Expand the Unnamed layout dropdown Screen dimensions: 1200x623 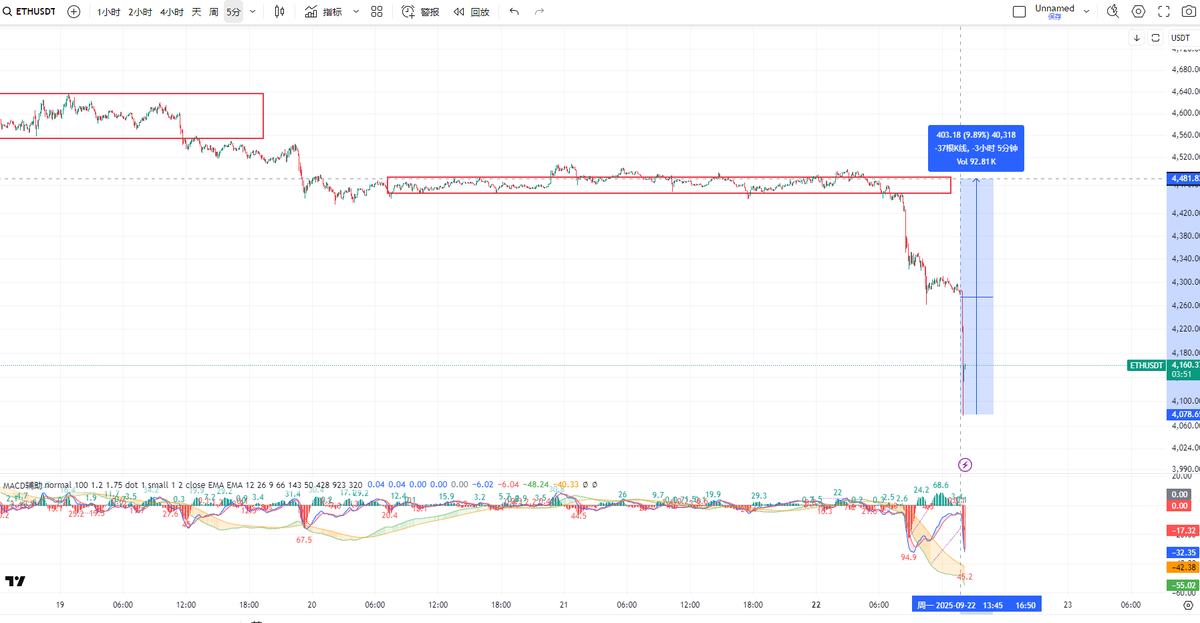pyautogui.click(x=1086, y=10)
